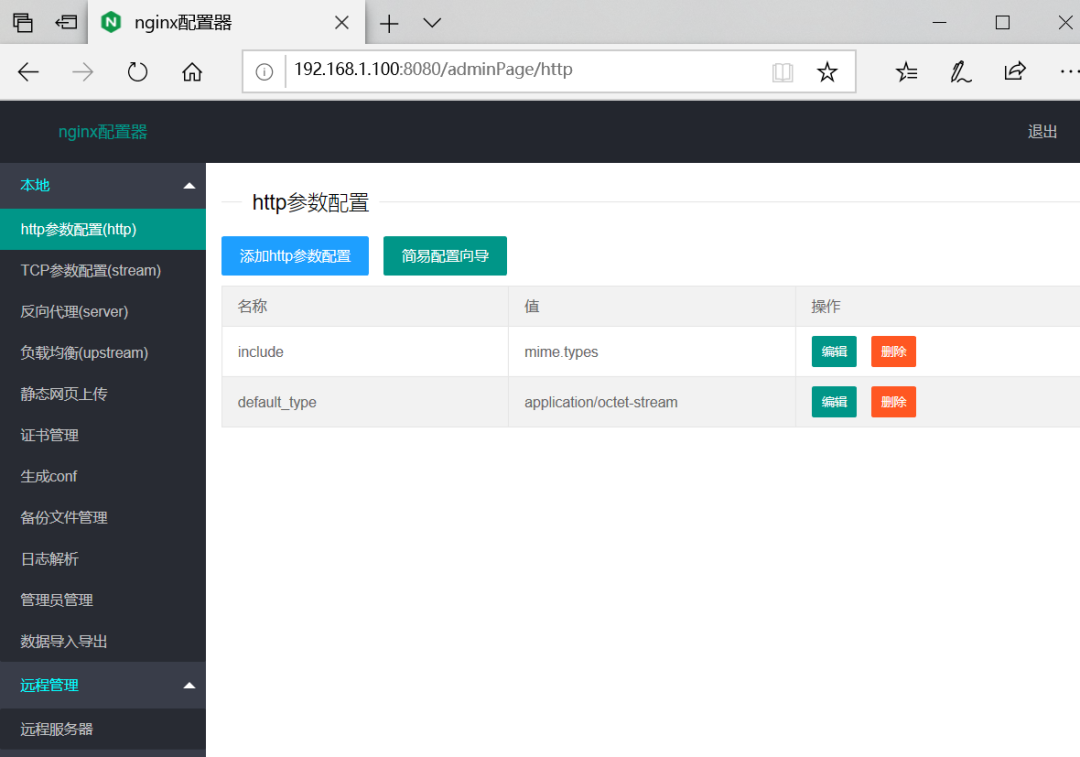Image resolution: width=1080 pixels, height=757 pixels.
Task: Click 退出 to log out
Action: pyautogui.click(x=1042, y=132)
